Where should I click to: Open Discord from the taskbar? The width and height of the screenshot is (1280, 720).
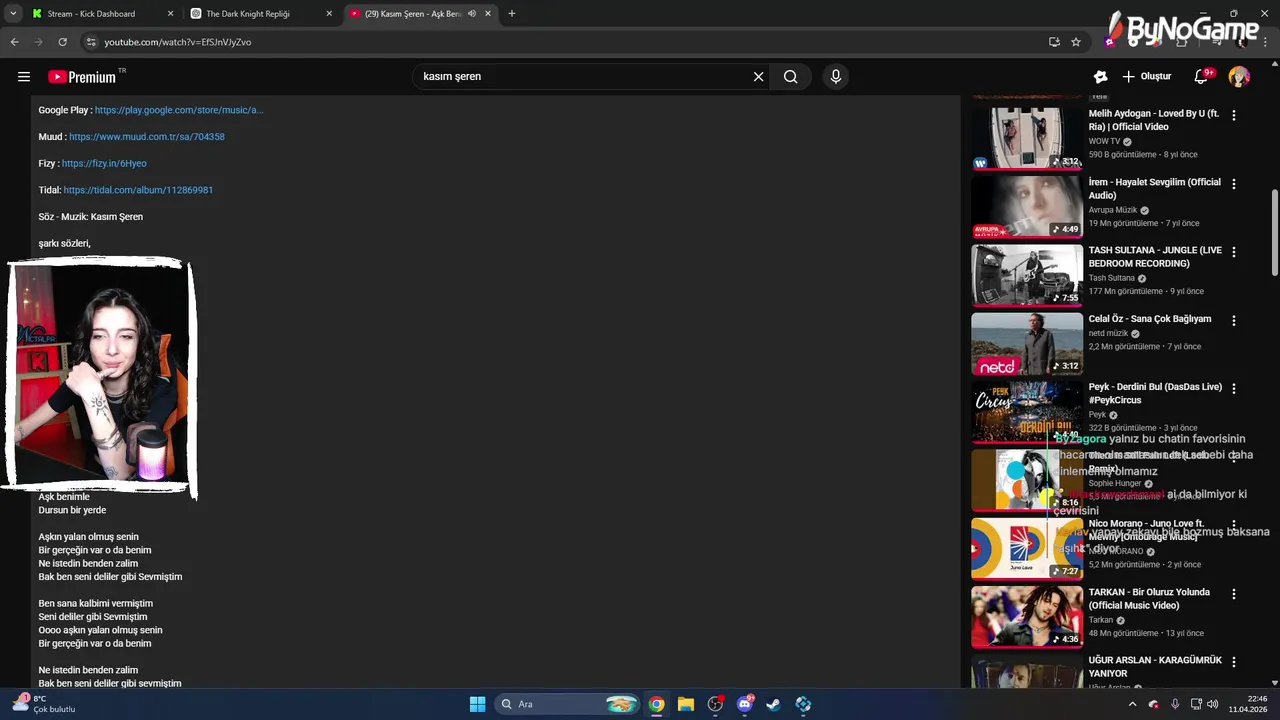click(x=745, y=704)
